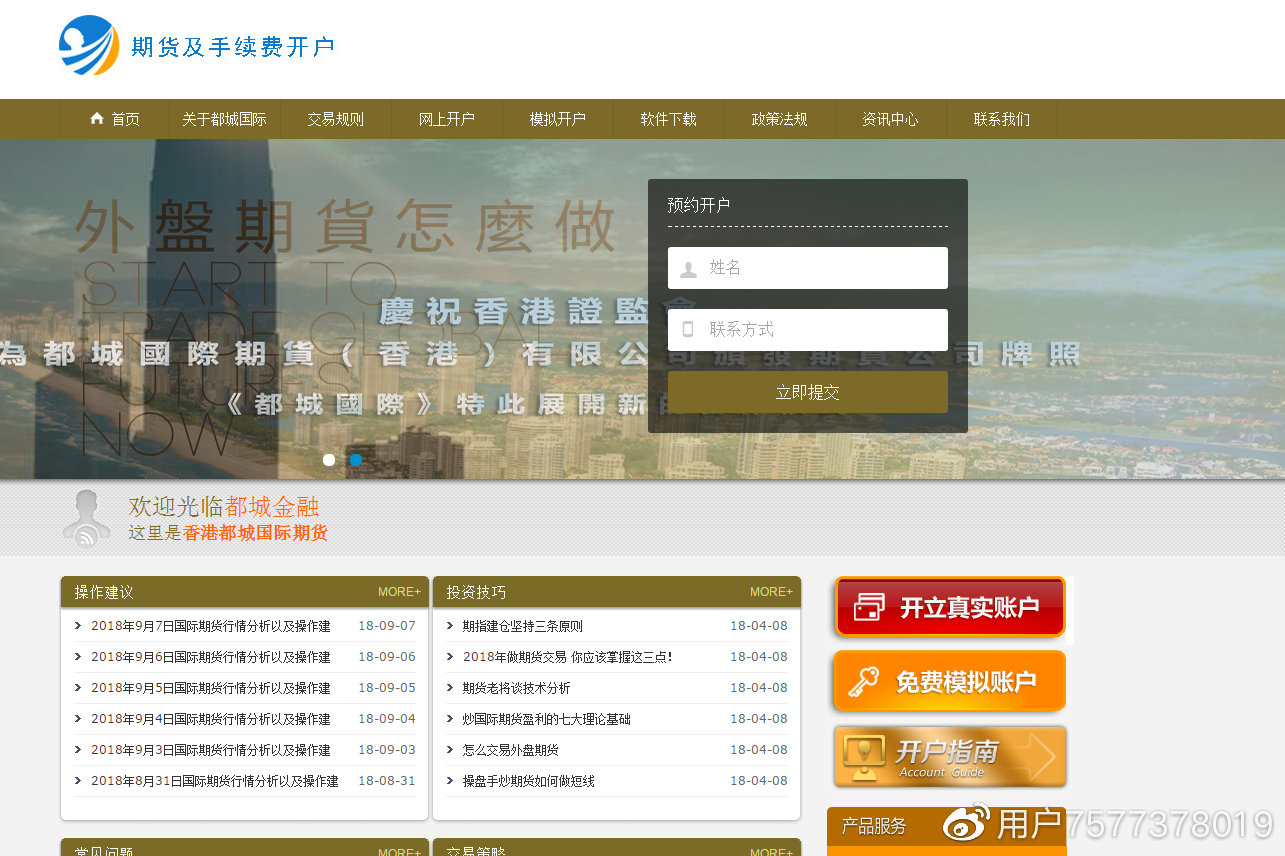This screenshot has height=856, width=1285.
Task: Open article 期货老将谈技术分析
Action: tap(516, 688)
